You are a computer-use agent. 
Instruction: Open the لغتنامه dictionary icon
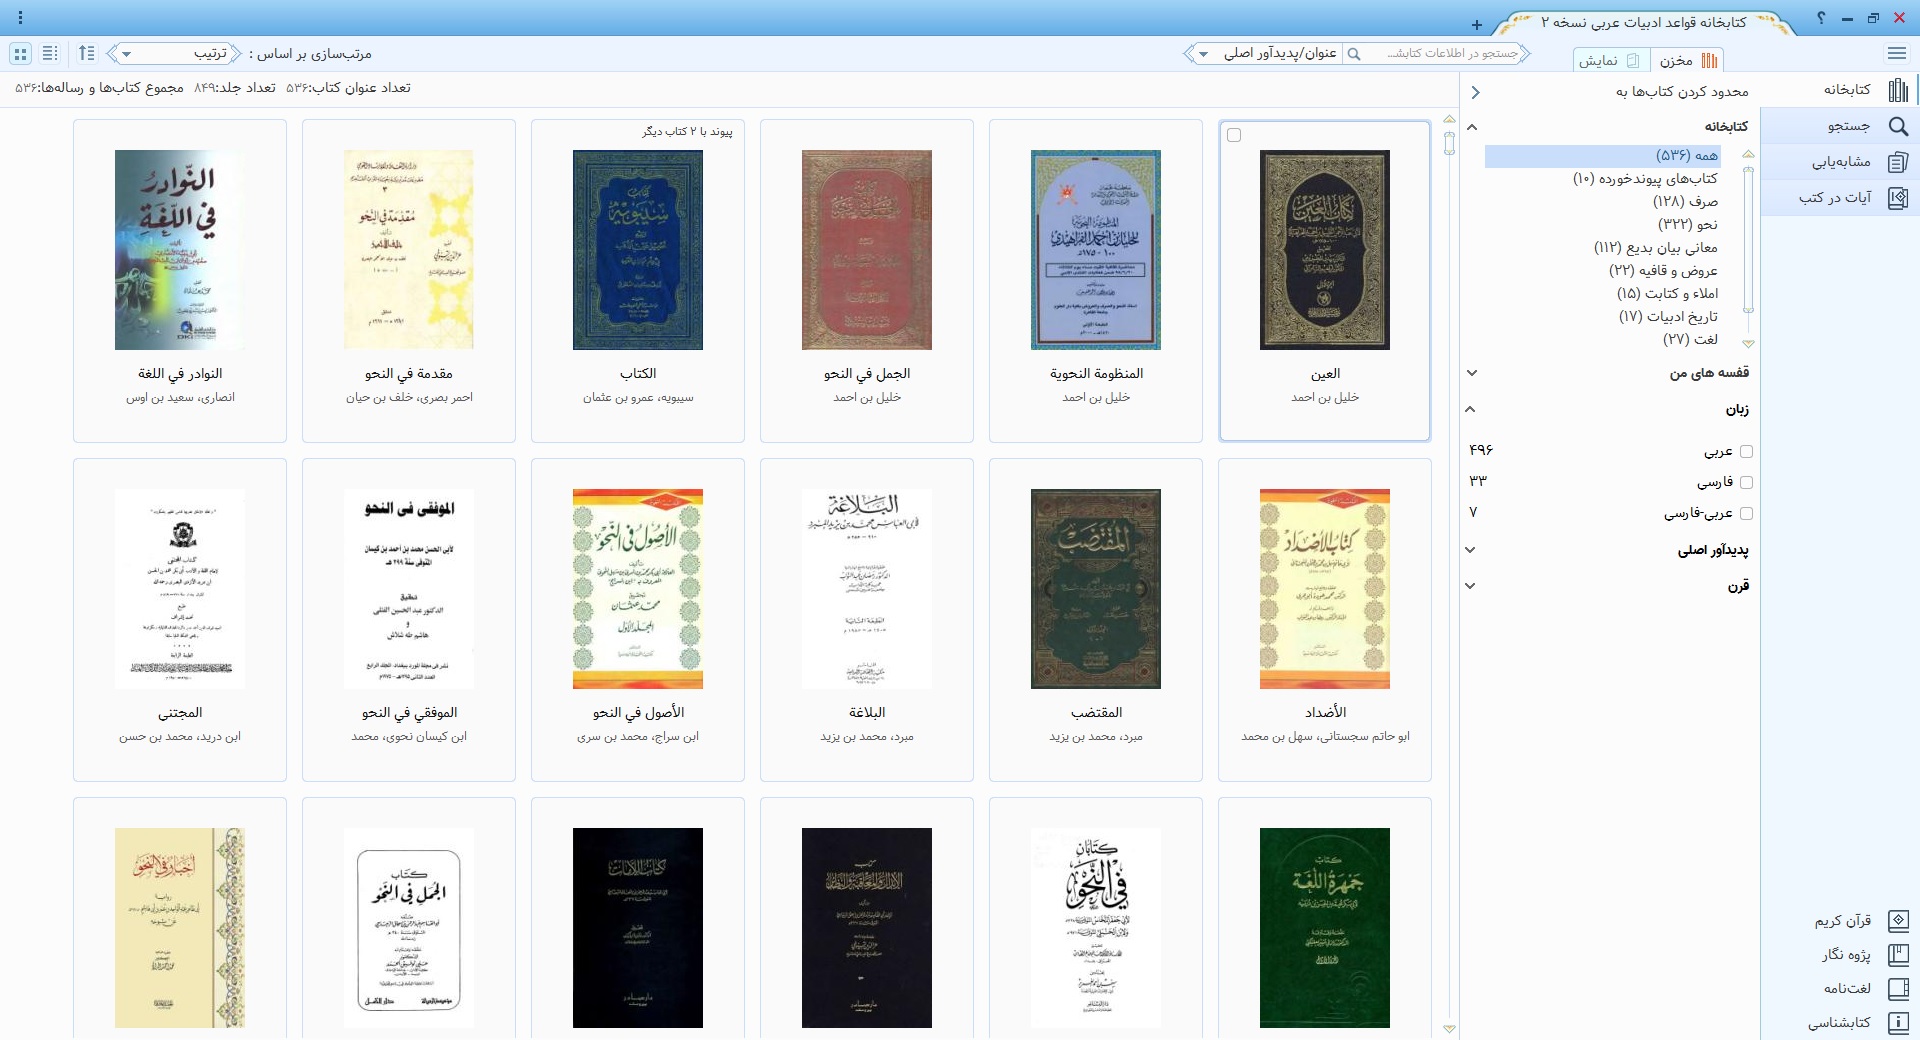[1897, 989]
